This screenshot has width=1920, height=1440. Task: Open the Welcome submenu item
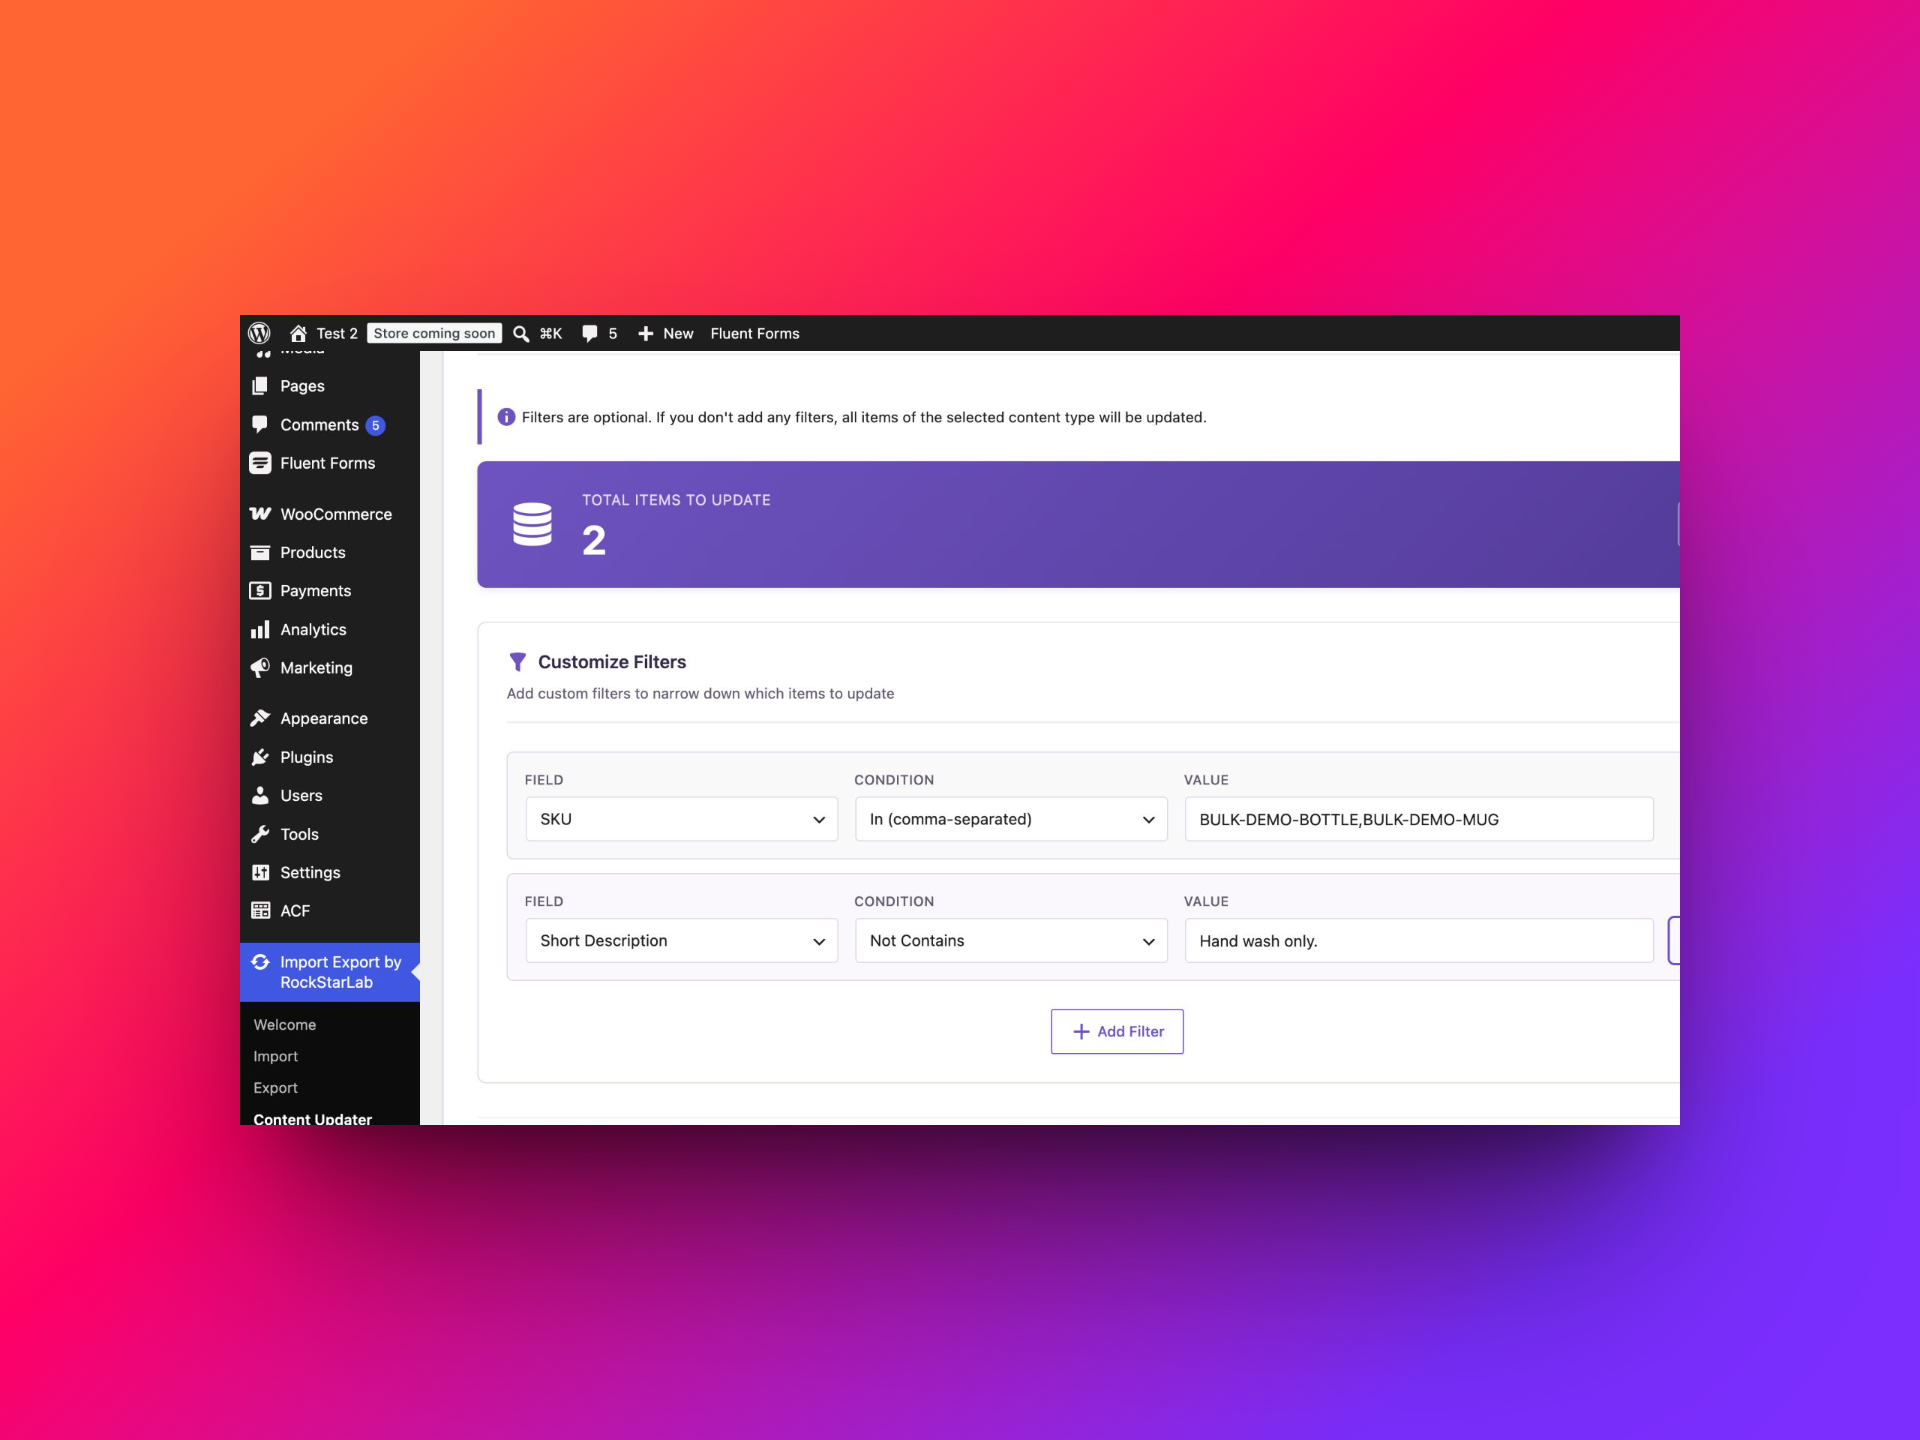(284, 1025)
